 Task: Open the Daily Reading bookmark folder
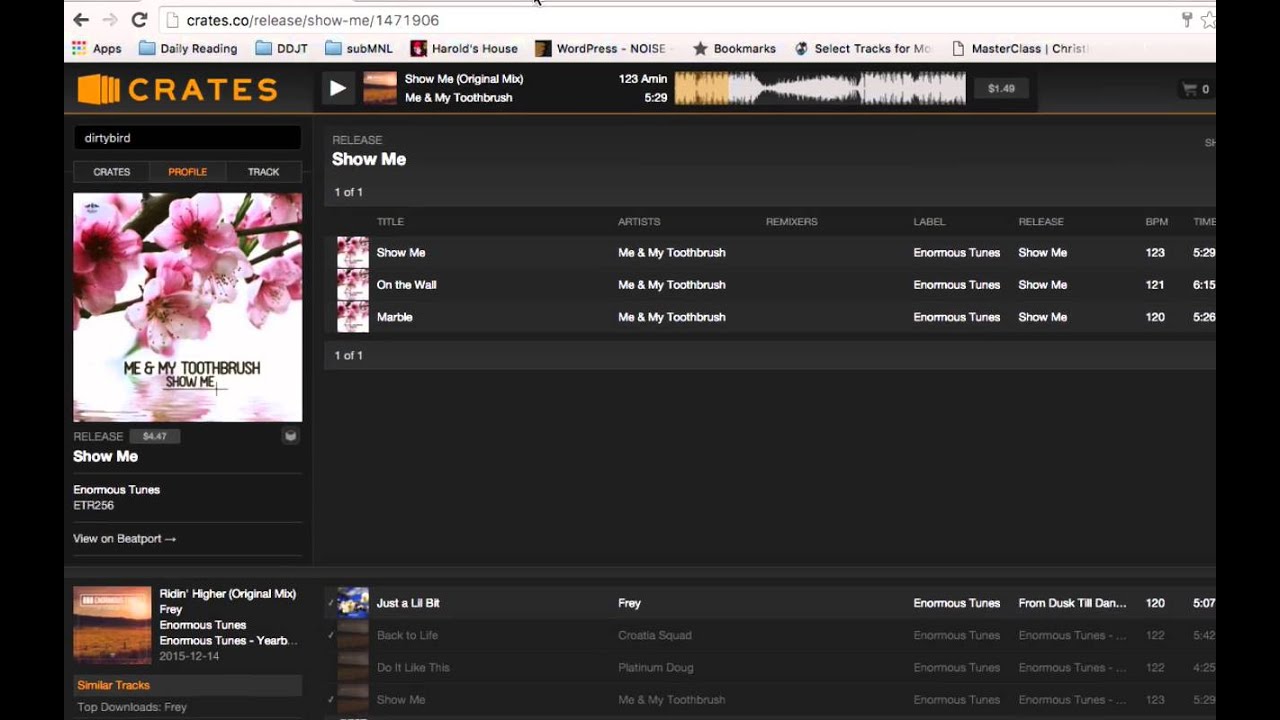pyautogui.click(x=188, y=48)
